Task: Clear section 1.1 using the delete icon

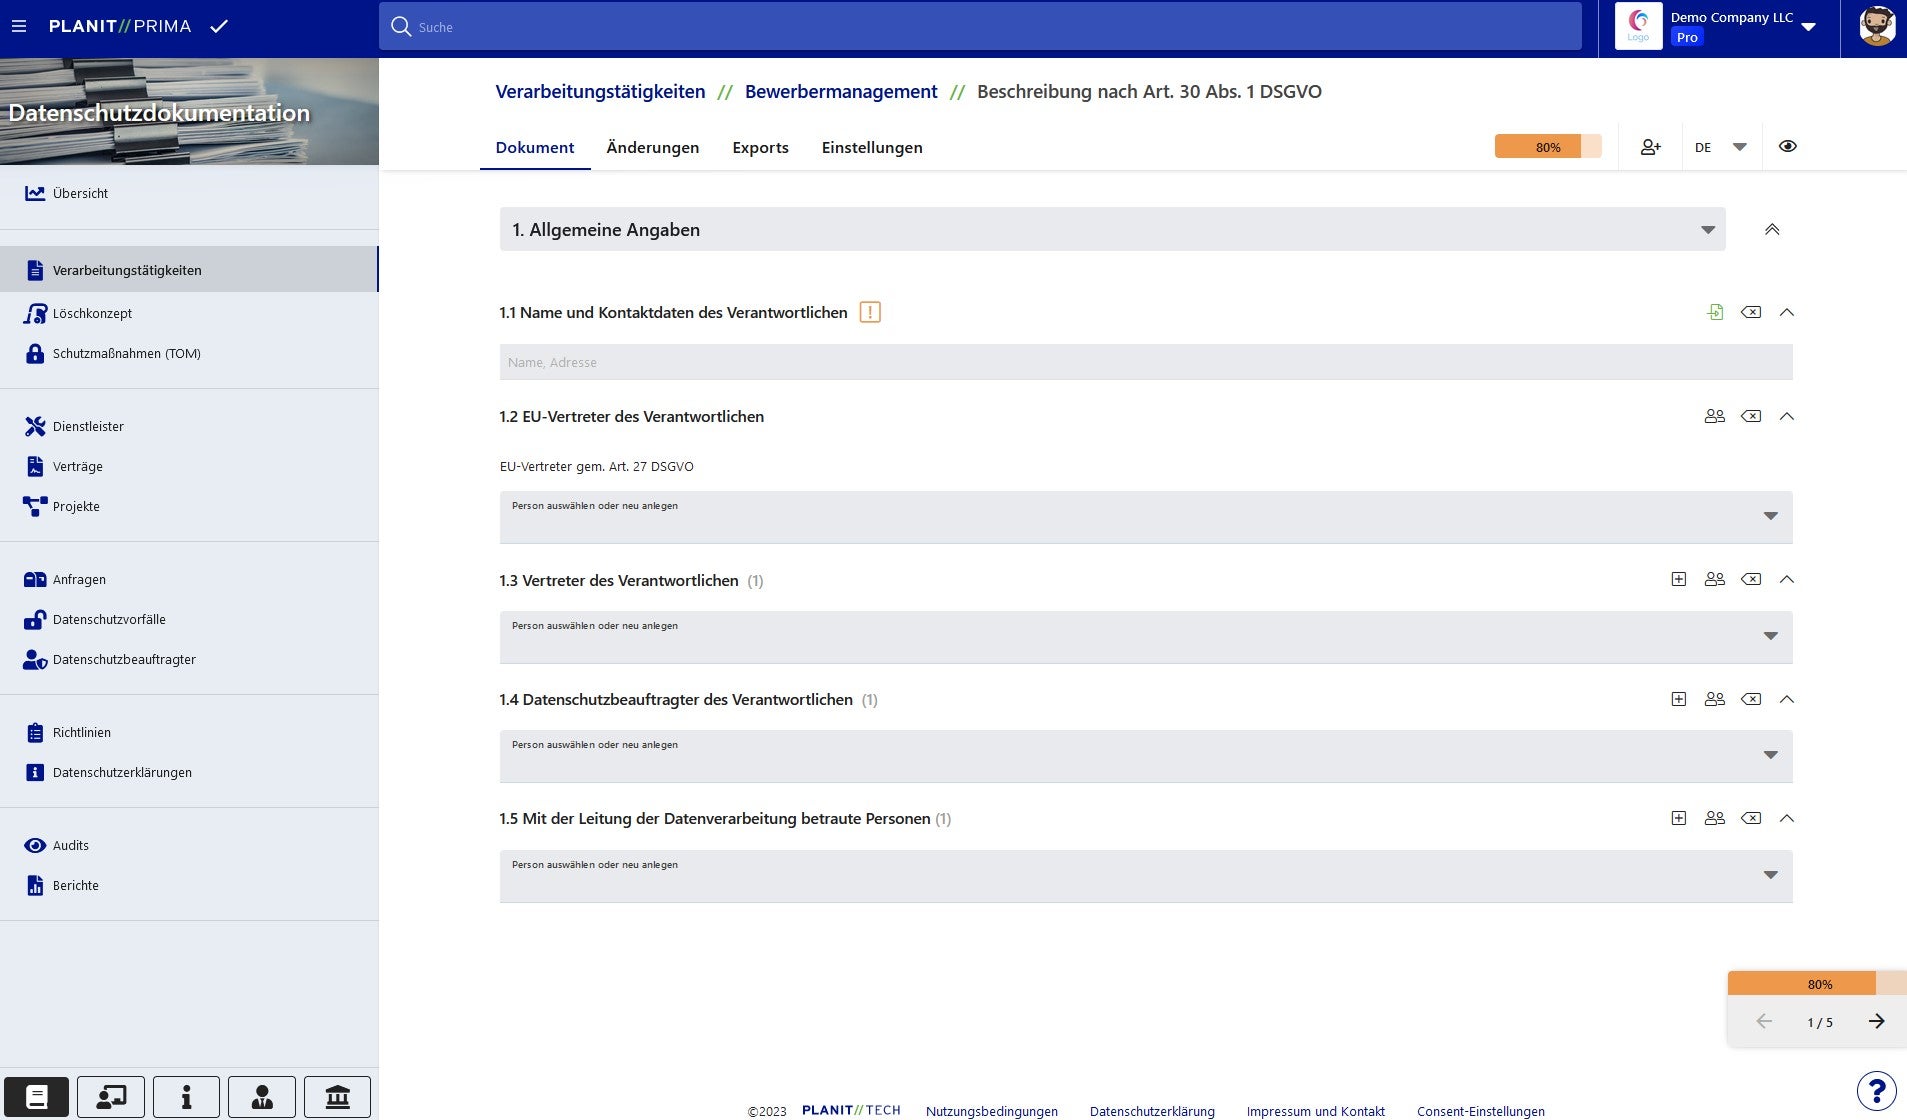Action: [1751, 312]
